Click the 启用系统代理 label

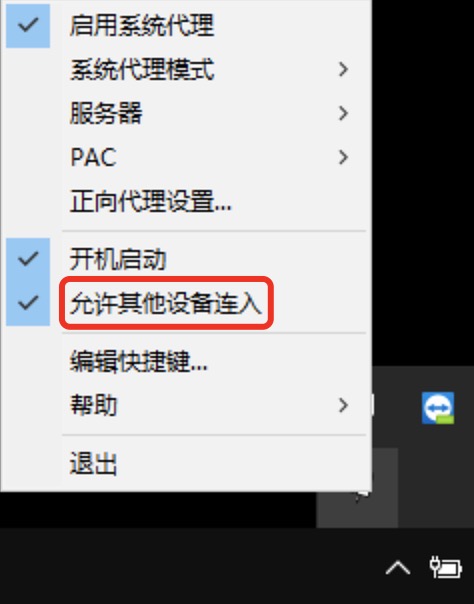click(x=142, y=26)
